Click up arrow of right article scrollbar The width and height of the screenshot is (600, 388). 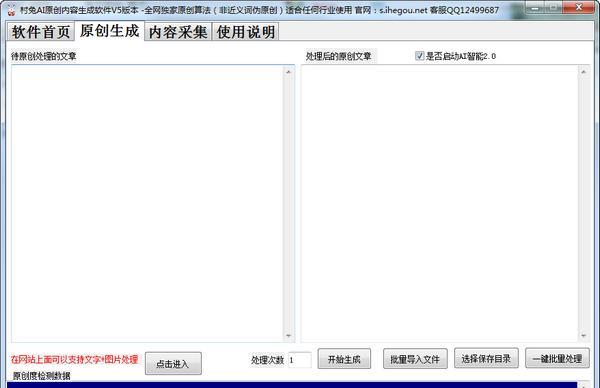coord(584,72)
